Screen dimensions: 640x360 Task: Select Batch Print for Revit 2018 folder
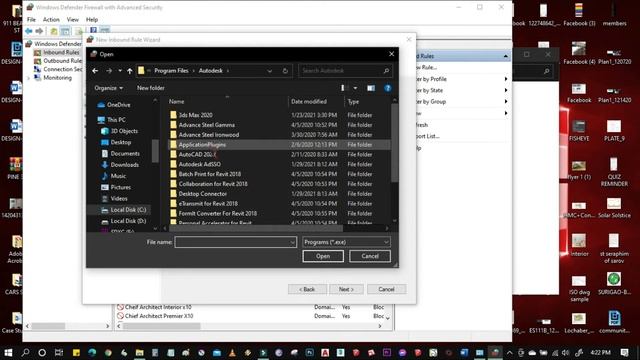(x=209, y=174)
